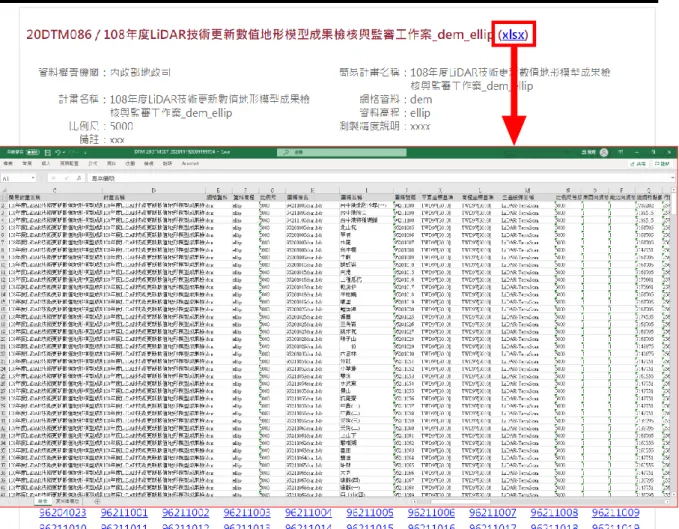The image size is (679, 529).
Task: Open the user account avatar in Excel
Action: tap(604, 152)
